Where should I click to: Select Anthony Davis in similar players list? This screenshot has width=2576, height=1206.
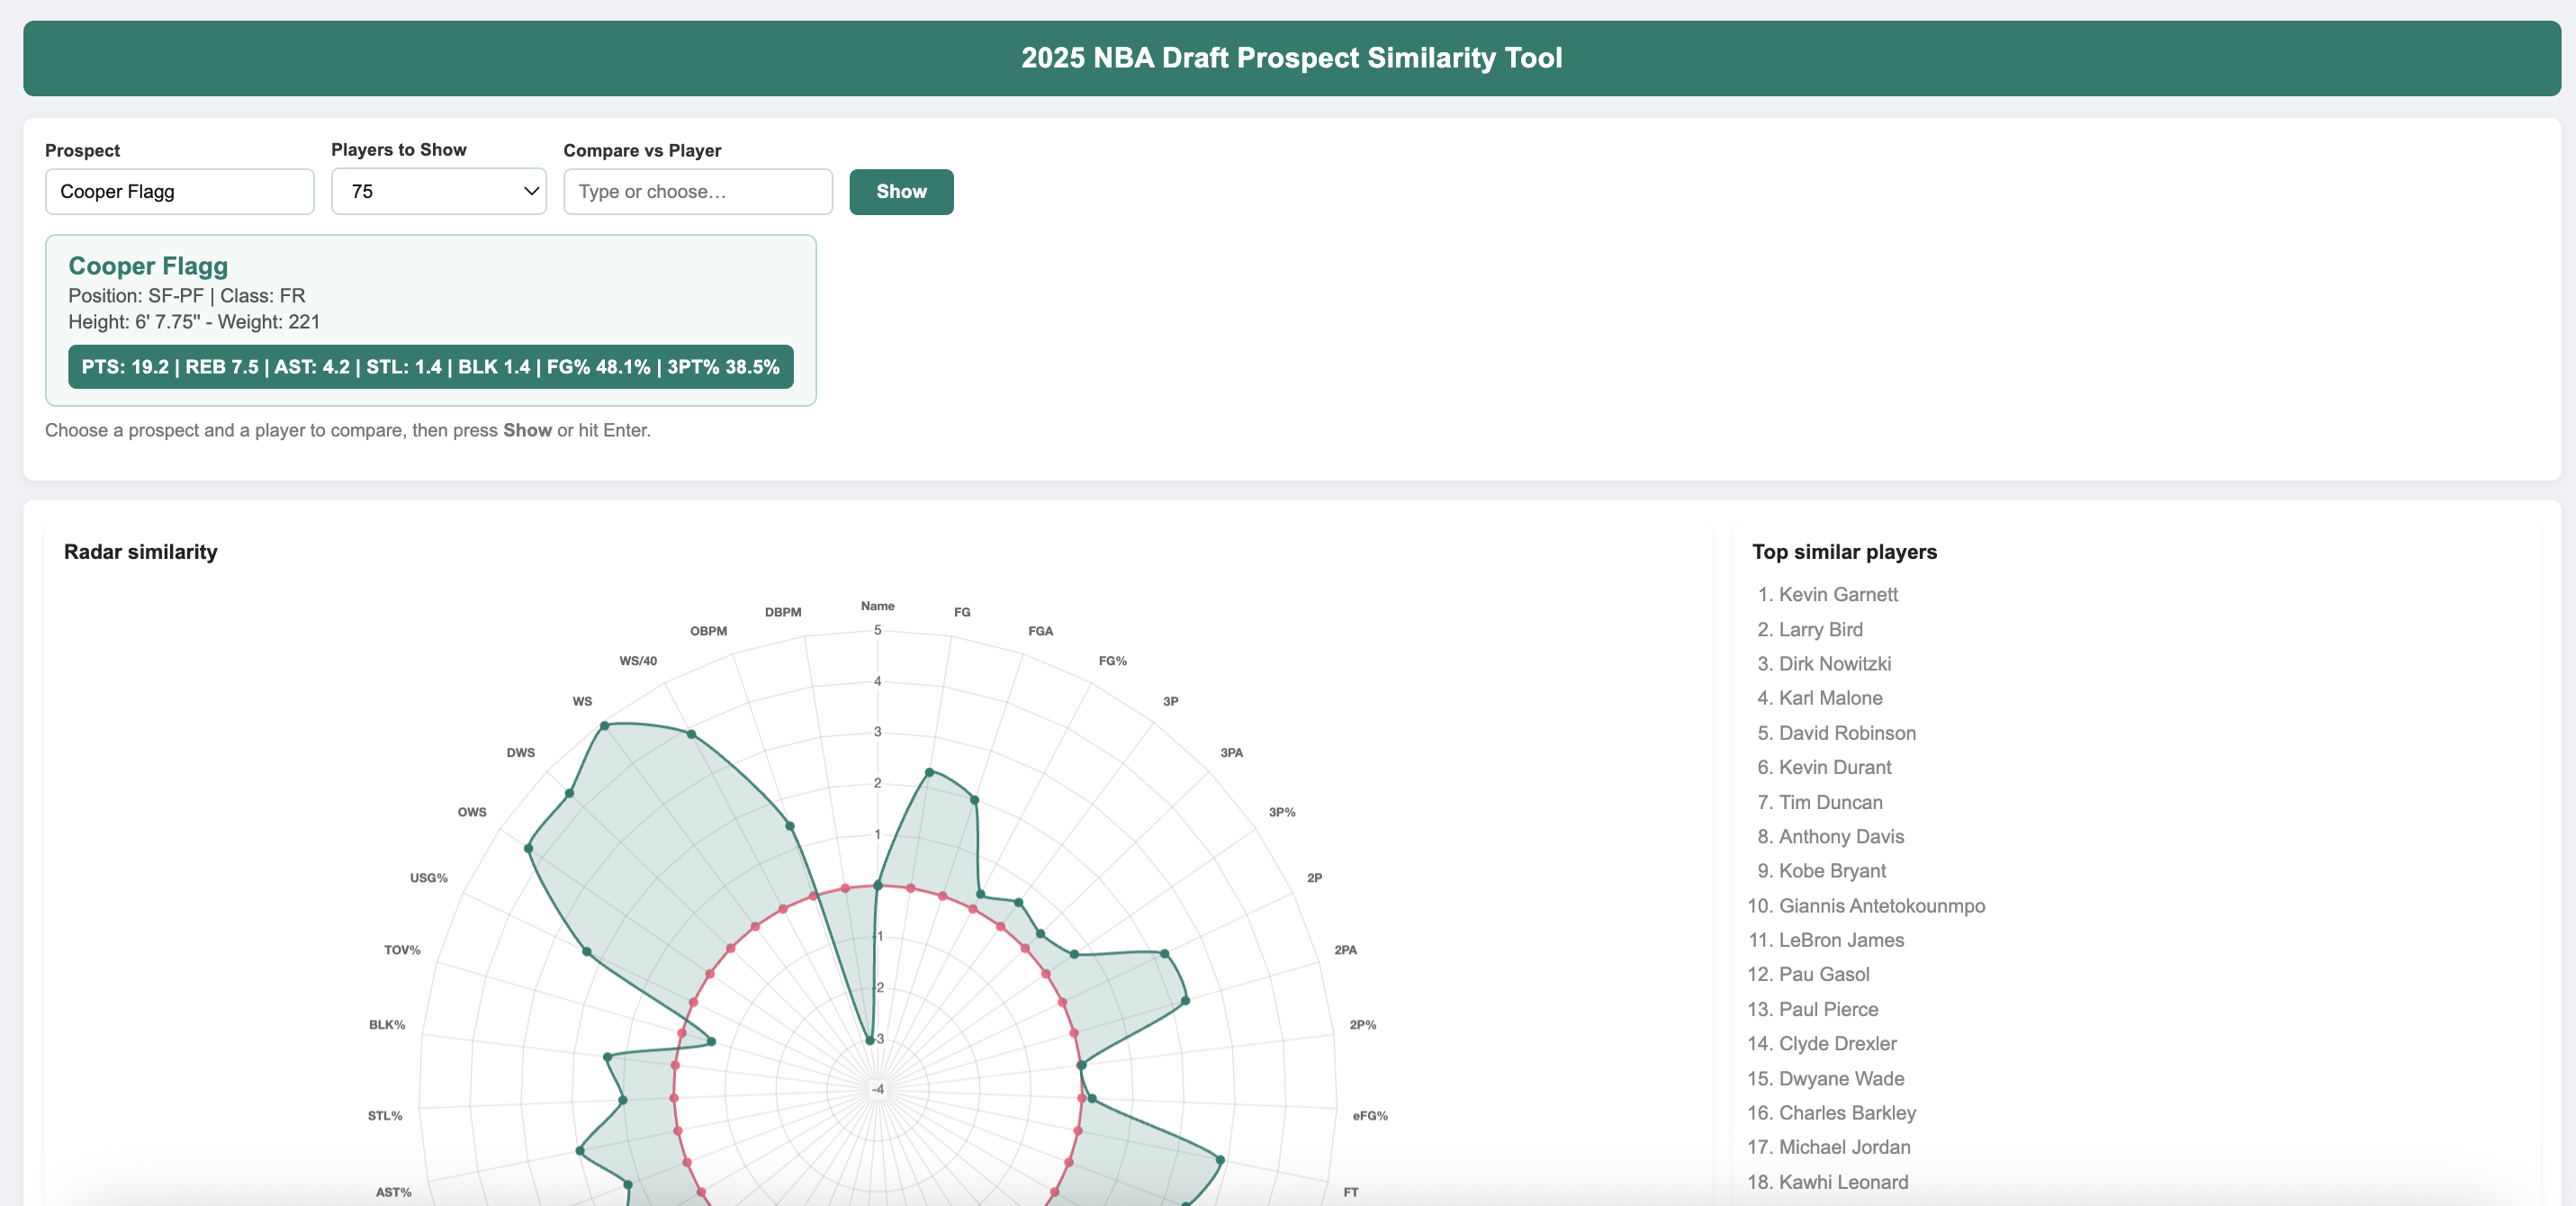point(1841,836)
